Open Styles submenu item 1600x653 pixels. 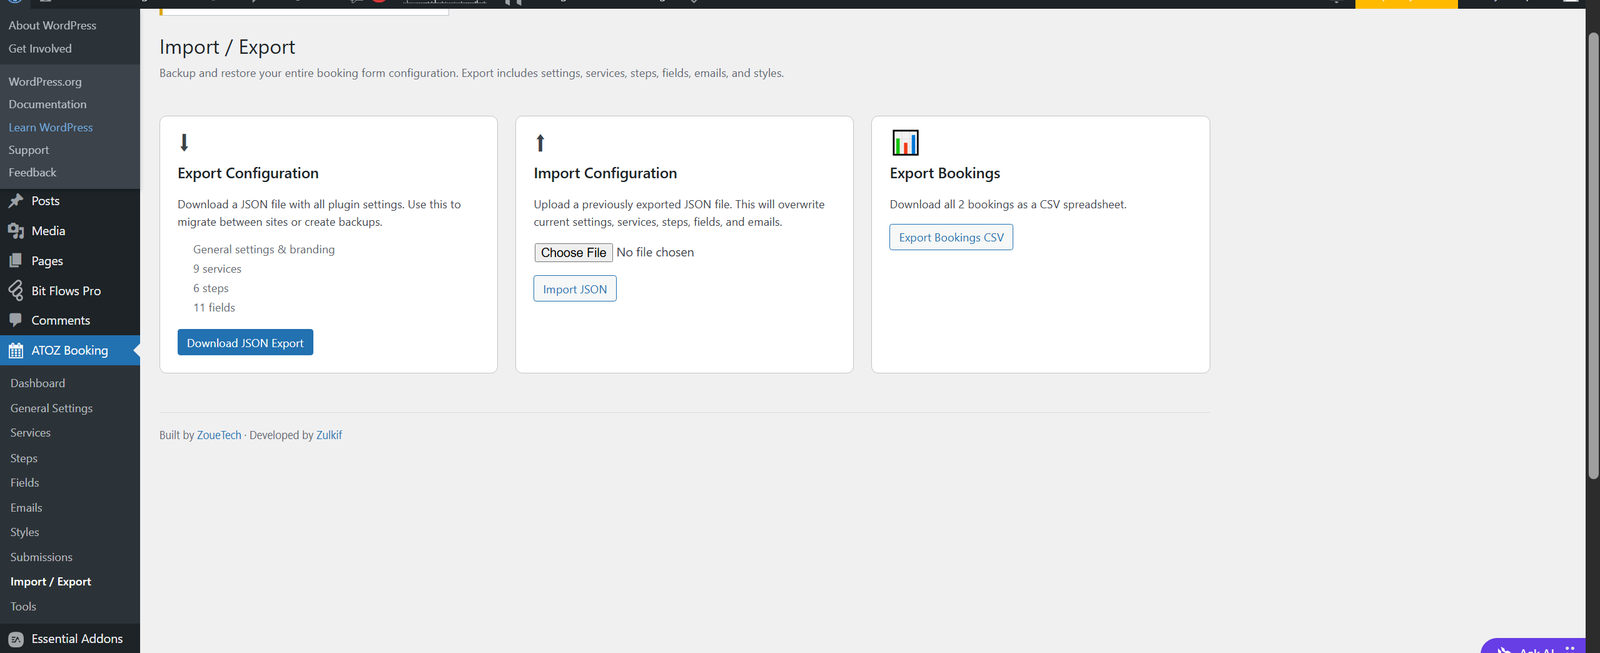pos(25,532)
